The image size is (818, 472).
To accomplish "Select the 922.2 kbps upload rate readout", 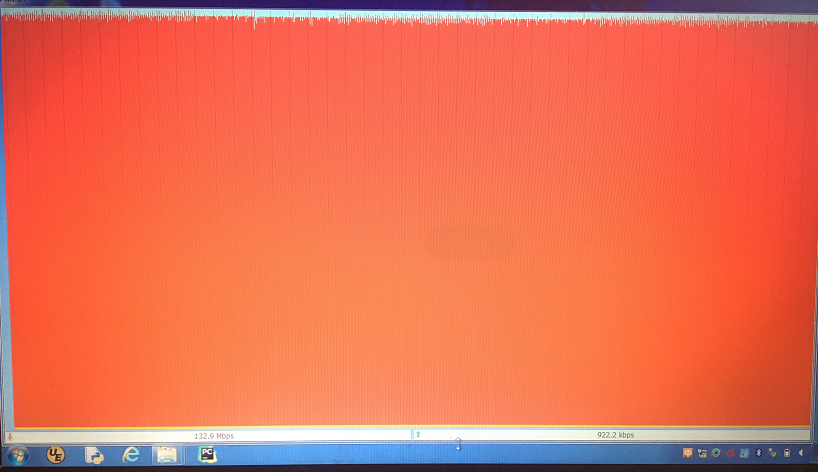I will (615, 435).
